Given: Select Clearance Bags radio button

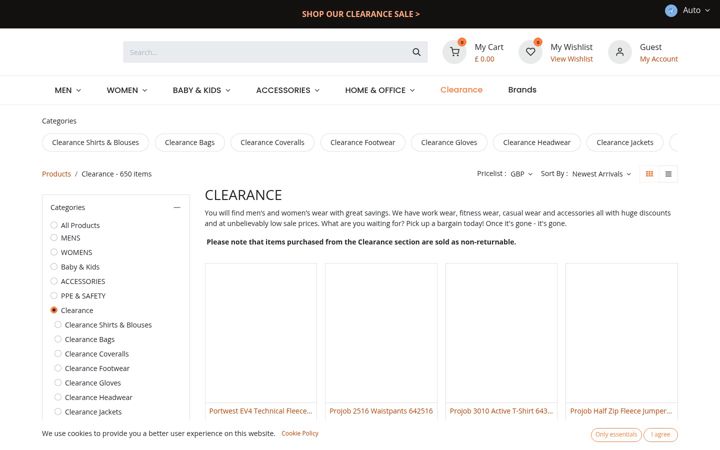Looking at the screenshot, I should (58, 339).
